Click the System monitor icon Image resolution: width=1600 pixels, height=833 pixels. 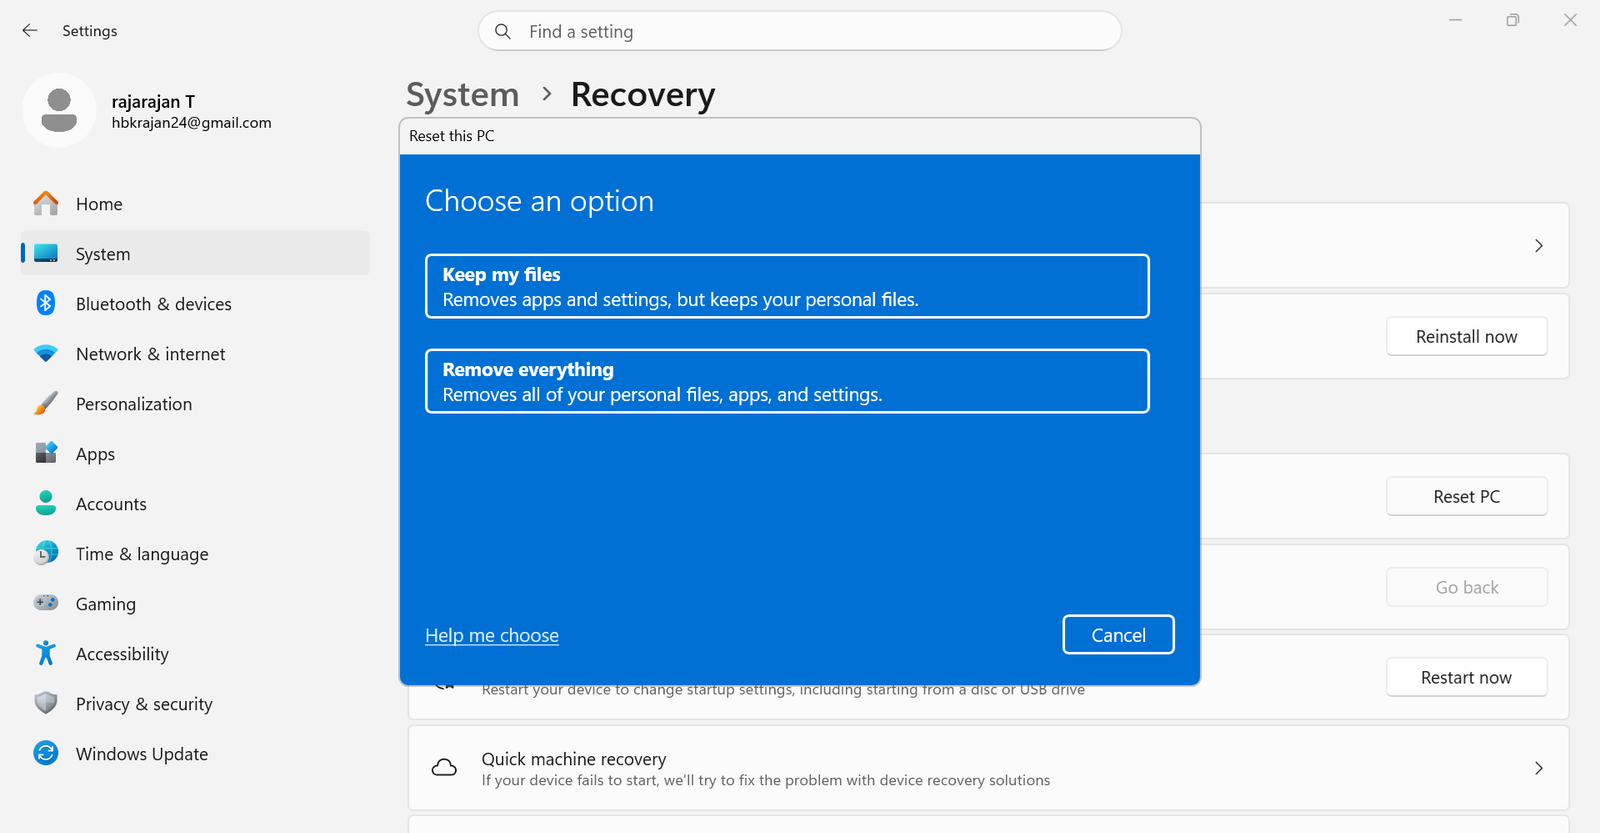pos(46,254)
